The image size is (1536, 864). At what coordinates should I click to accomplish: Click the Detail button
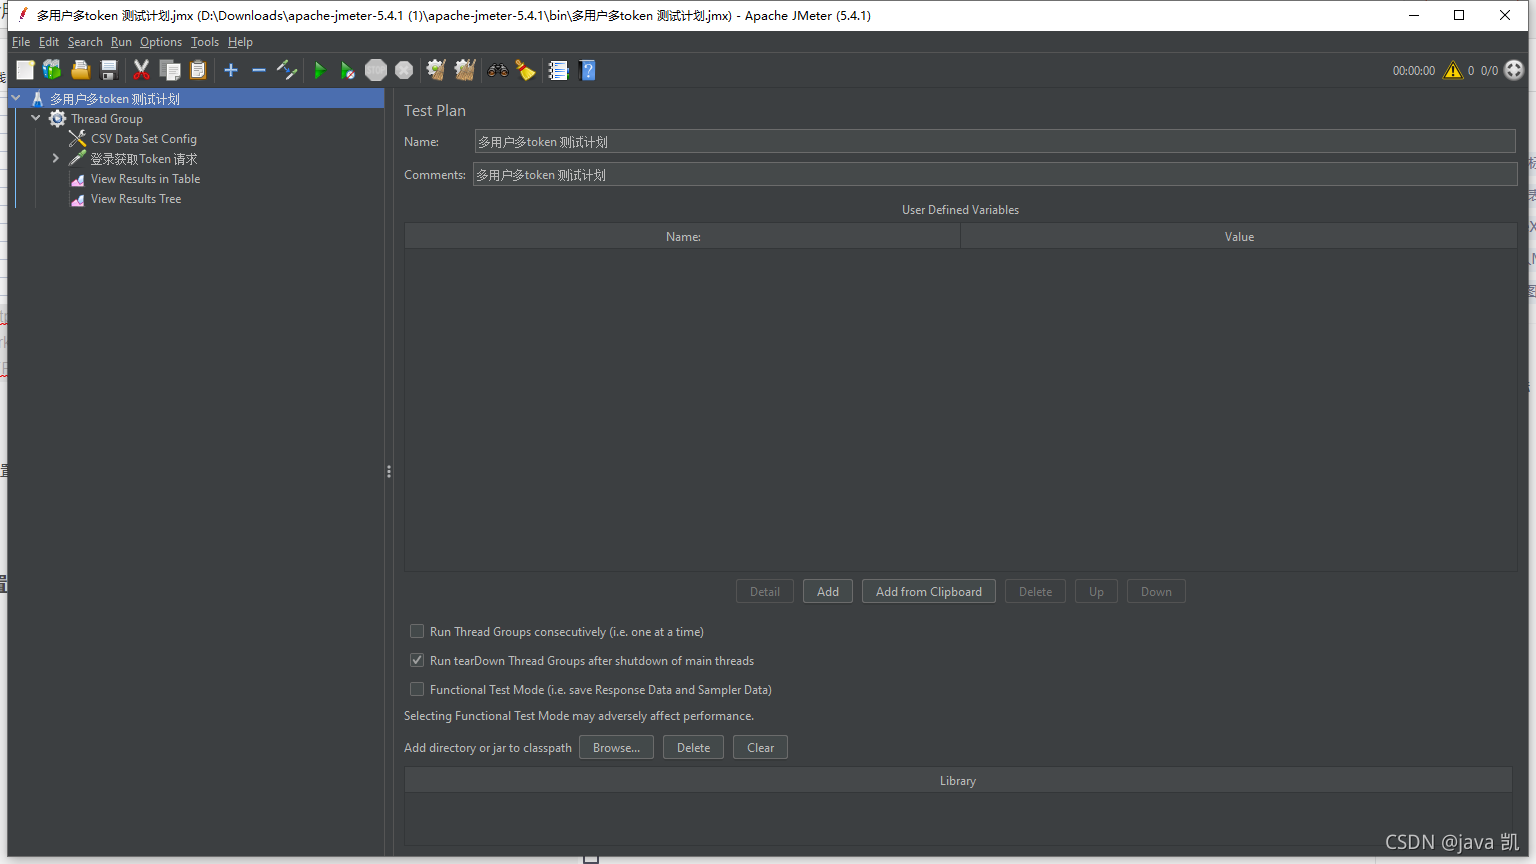765,591
